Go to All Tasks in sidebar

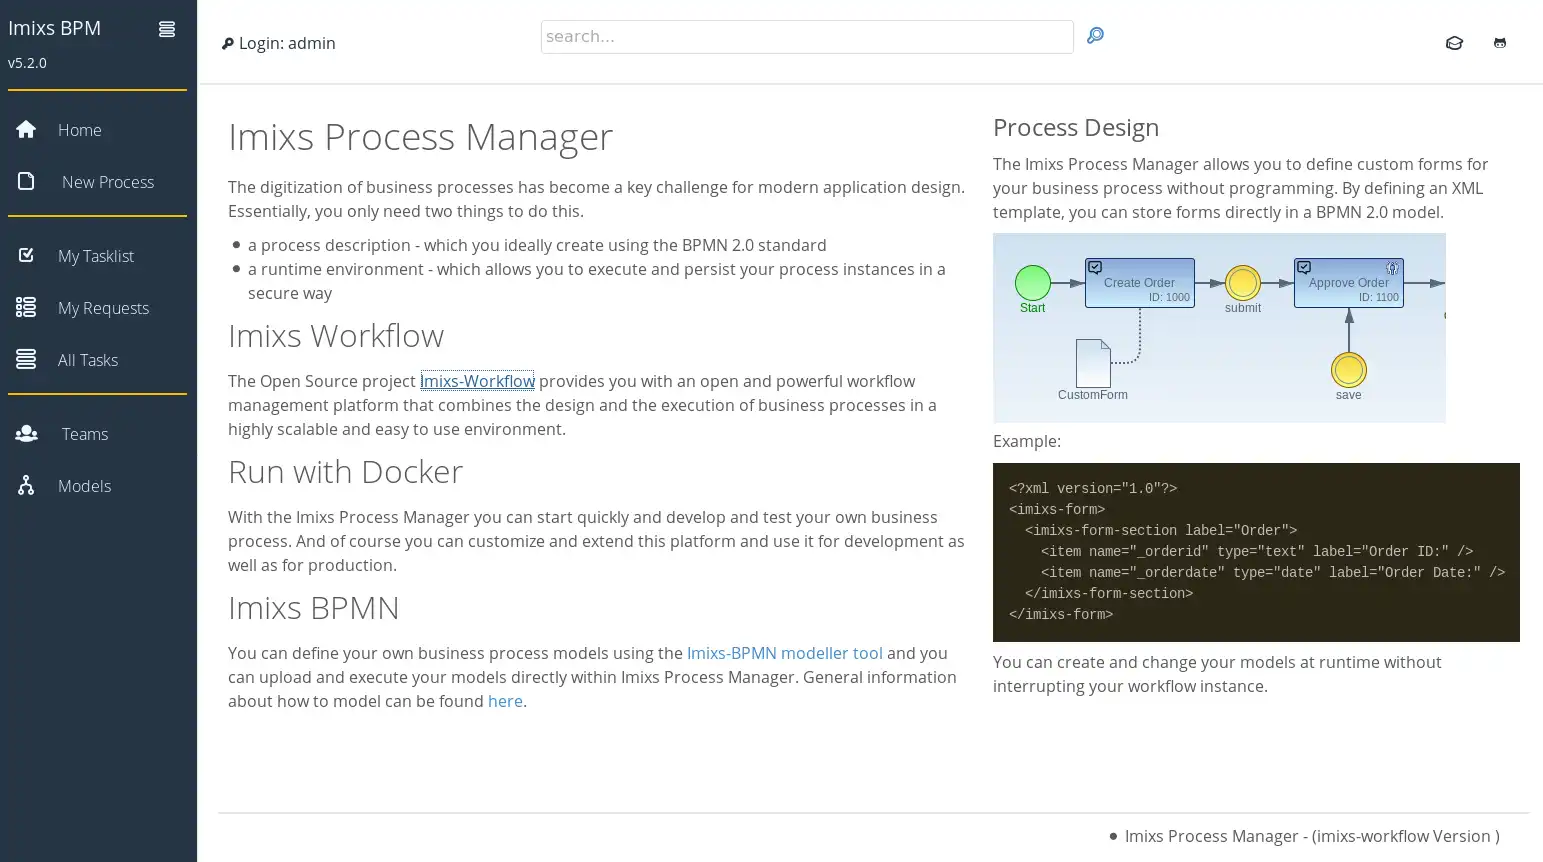88,360
